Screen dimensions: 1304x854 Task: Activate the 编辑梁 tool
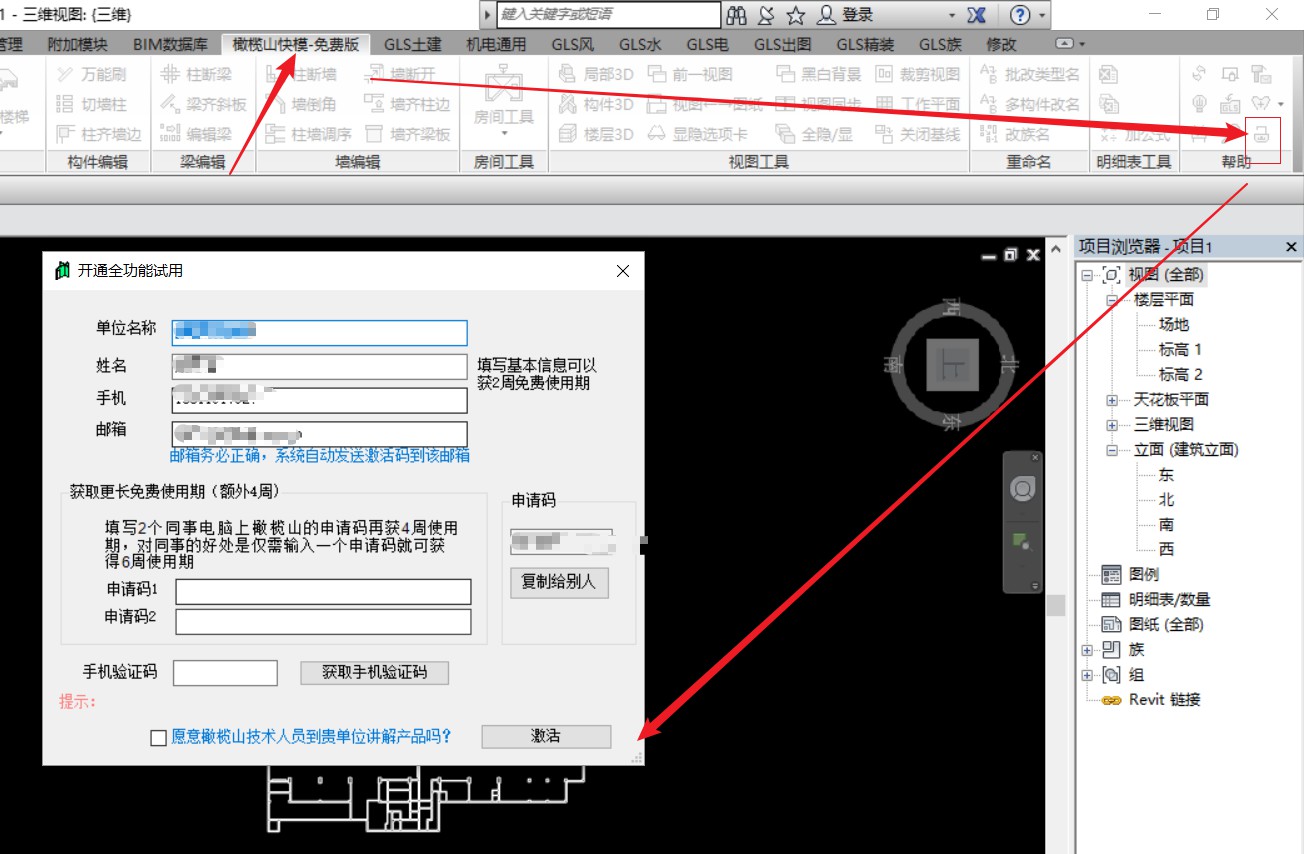(x=196, y=134)
